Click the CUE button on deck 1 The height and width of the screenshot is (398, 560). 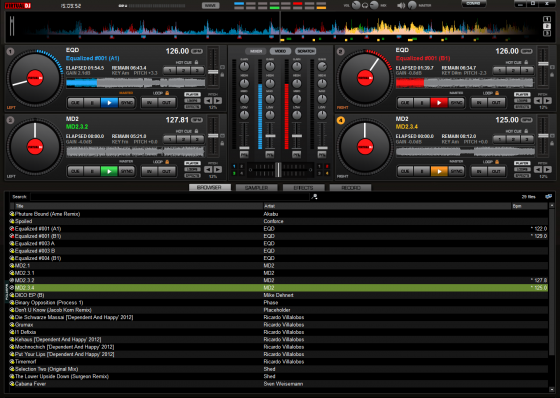[75, 103]
